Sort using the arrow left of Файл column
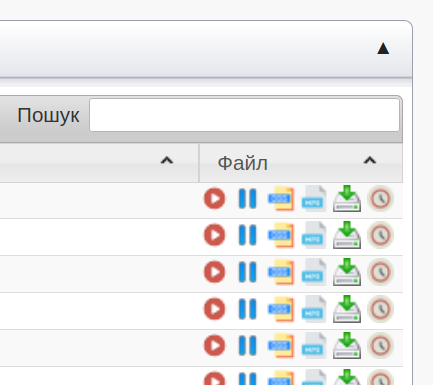 pyautogui.click(x=167, y=161)
